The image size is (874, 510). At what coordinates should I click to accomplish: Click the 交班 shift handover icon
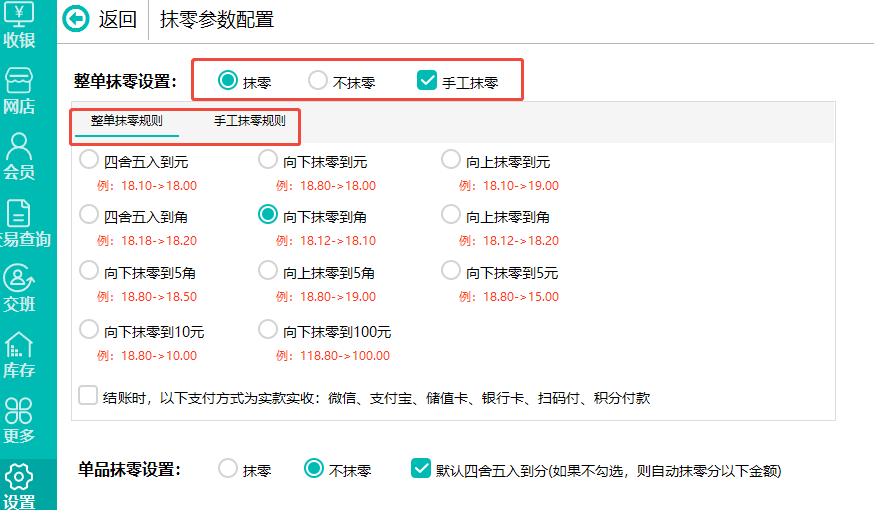tap(20, 286)
